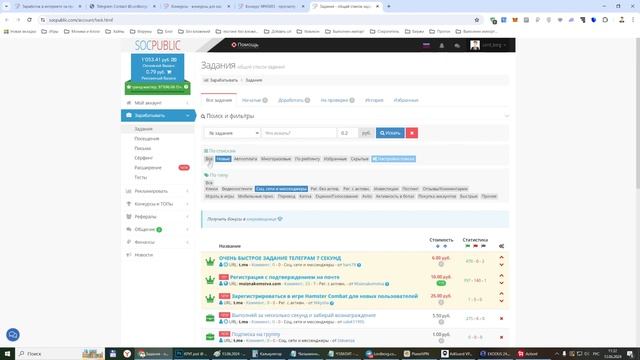
Task: Toggle the Многоразовые list filter
Action: coord(276,159)
